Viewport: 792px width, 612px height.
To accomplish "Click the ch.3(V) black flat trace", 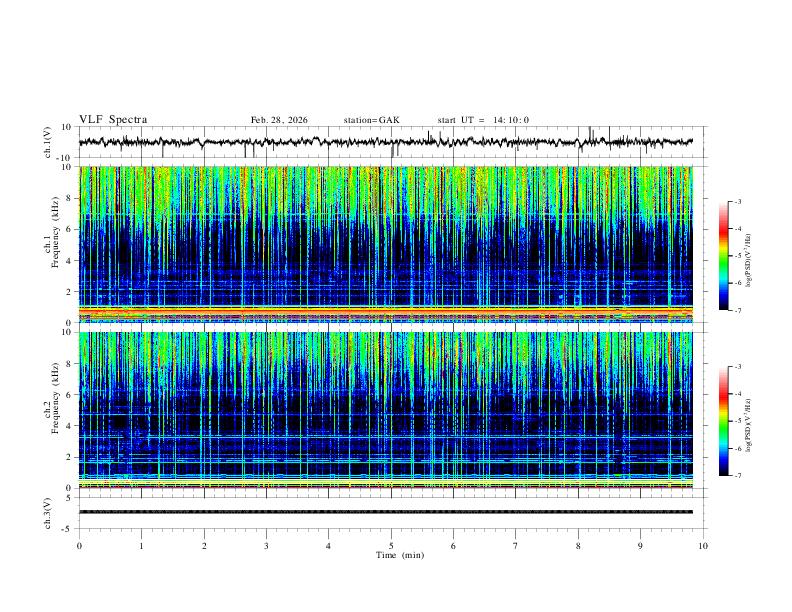I will 386,512.
